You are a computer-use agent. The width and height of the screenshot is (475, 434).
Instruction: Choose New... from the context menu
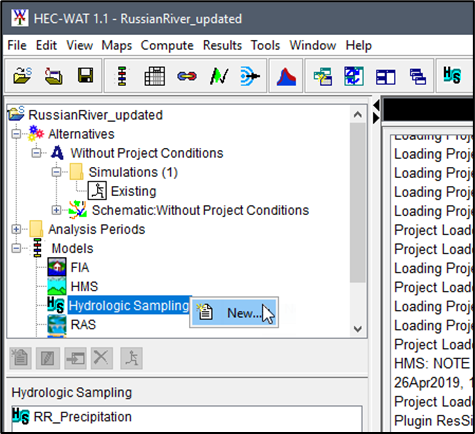pos(234,313)
